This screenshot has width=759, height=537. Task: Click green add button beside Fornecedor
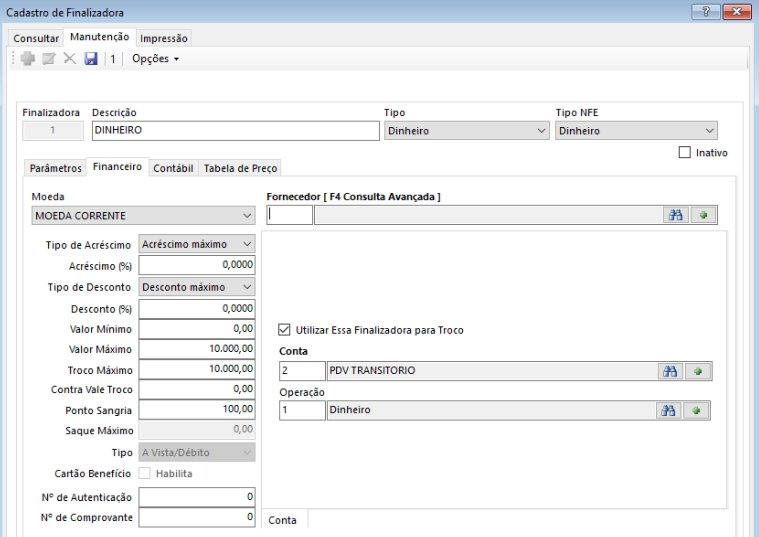pyautogui.click(x=702, y=215)
